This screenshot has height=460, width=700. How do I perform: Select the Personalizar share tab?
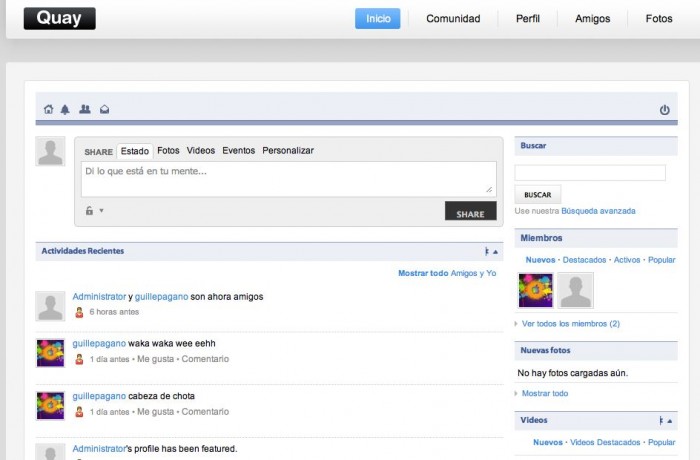pyautogui.click(x=288, y=151)
